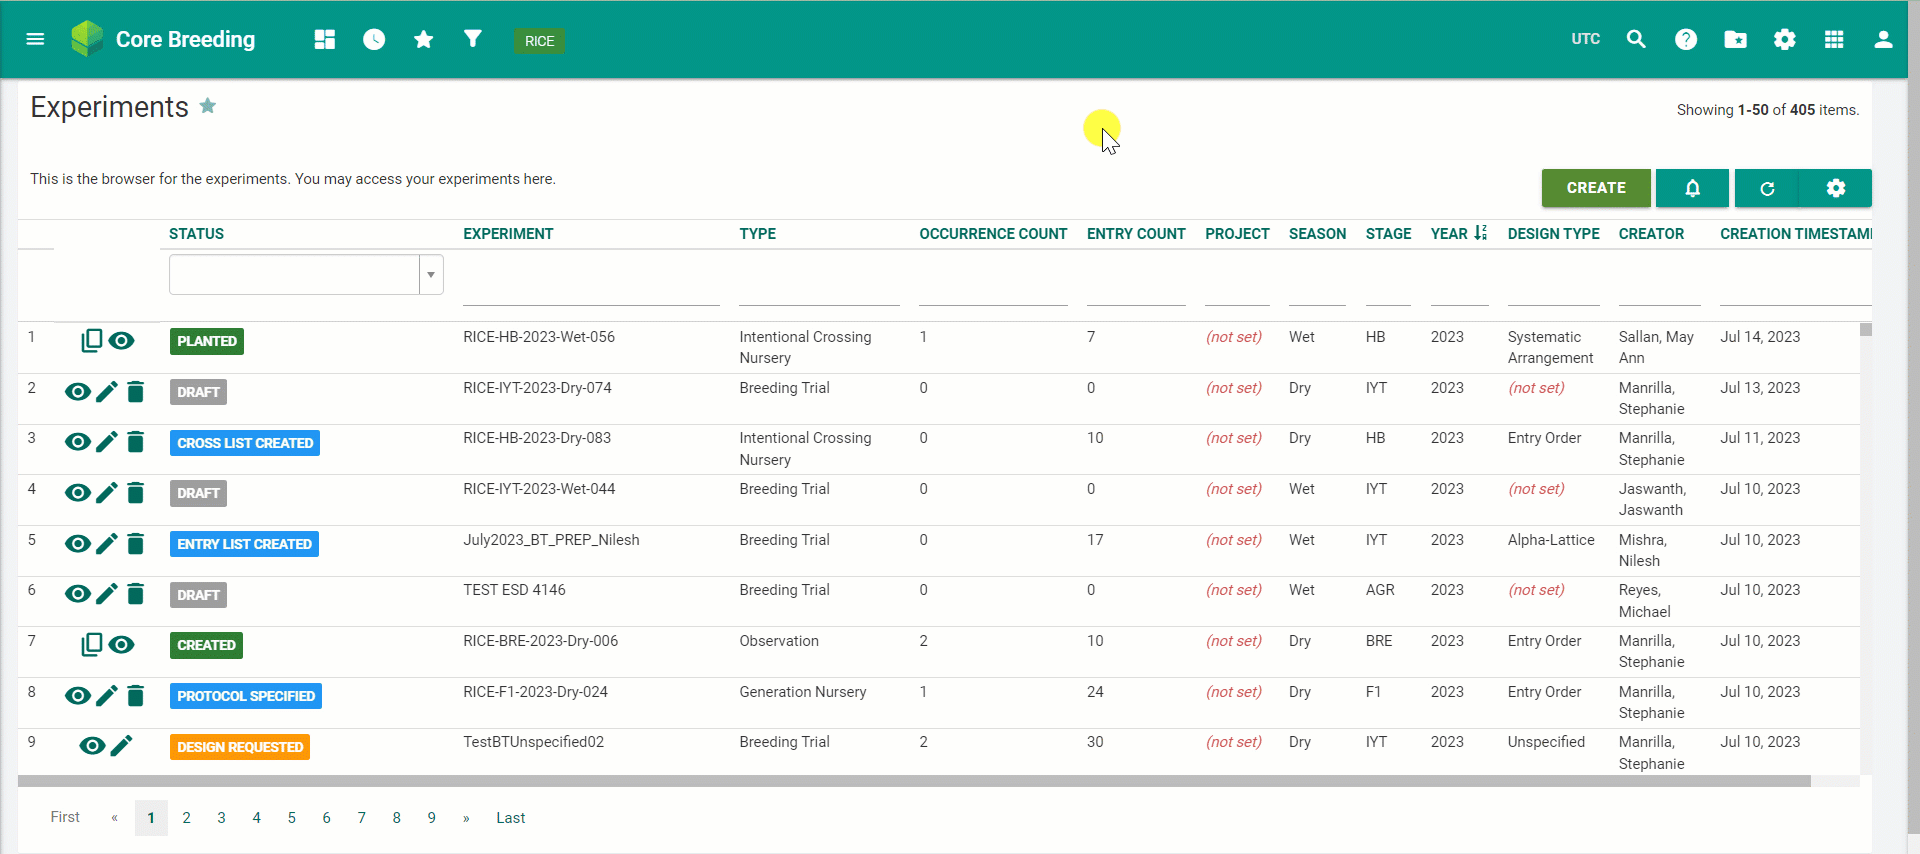Open grid settings gear next to refresh
The image size is (1920, 854).
(x=1835, y=188)
